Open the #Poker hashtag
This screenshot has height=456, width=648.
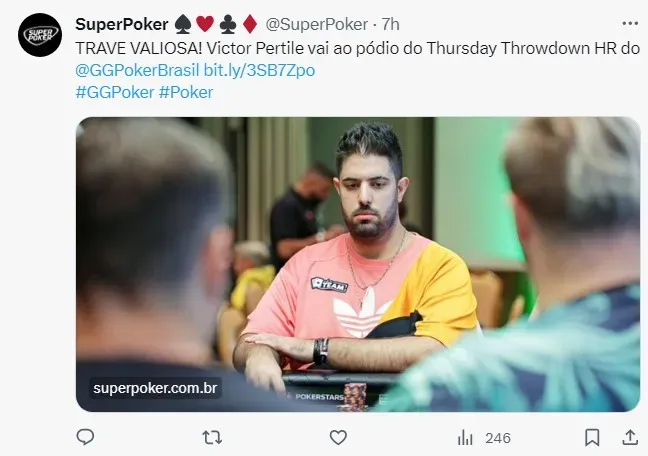tap(186, 92)
